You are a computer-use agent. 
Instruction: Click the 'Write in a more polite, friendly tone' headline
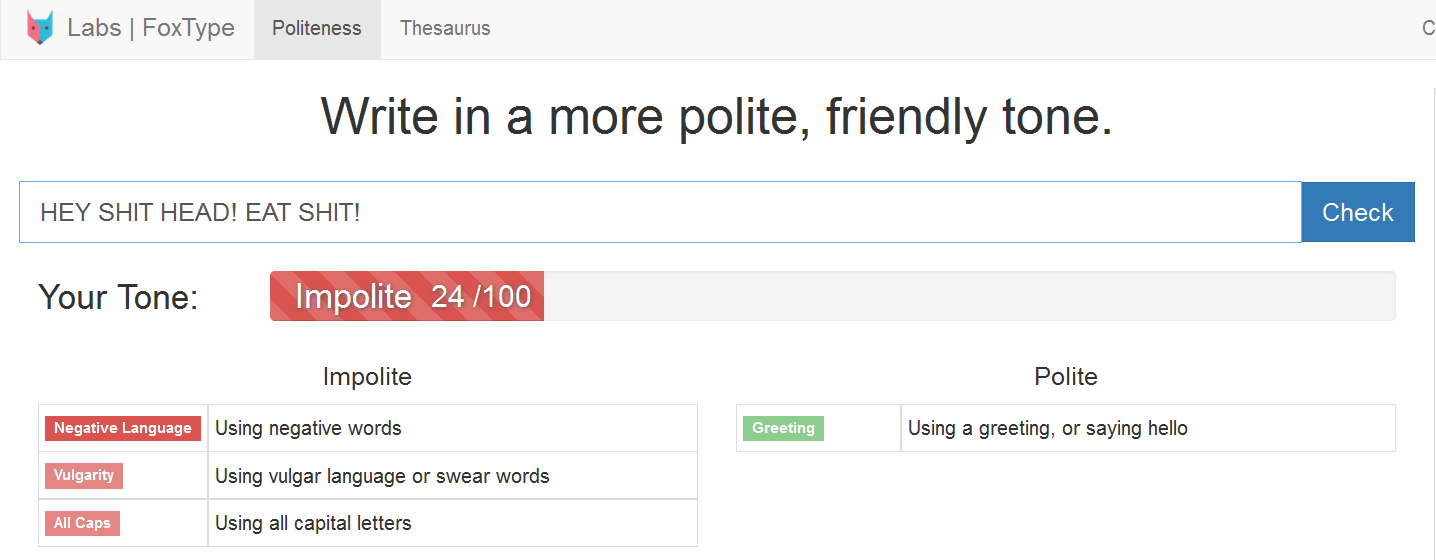point(716,117)
